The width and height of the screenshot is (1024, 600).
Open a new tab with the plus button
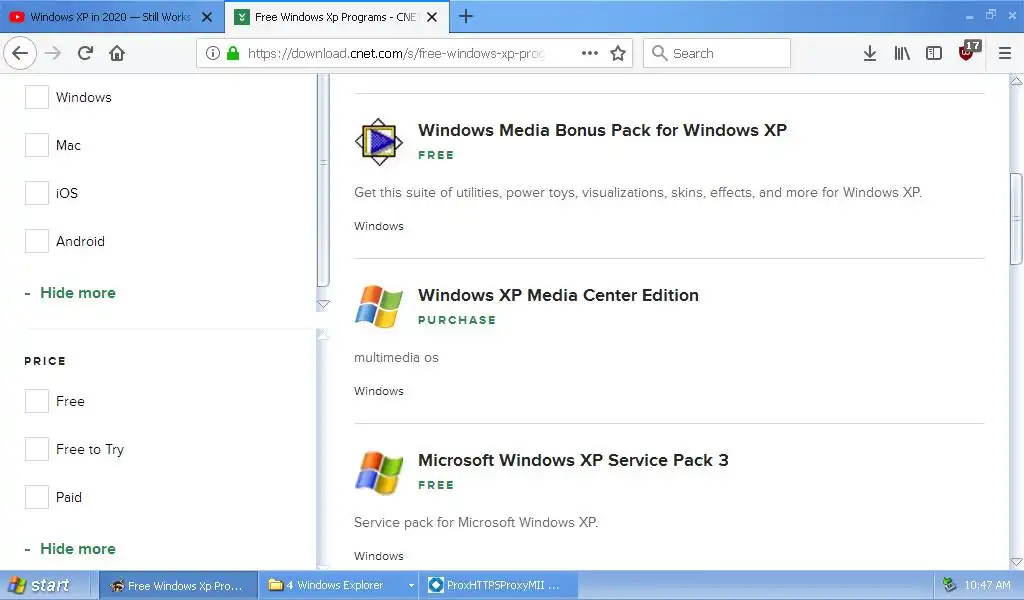tap(466, 16)
